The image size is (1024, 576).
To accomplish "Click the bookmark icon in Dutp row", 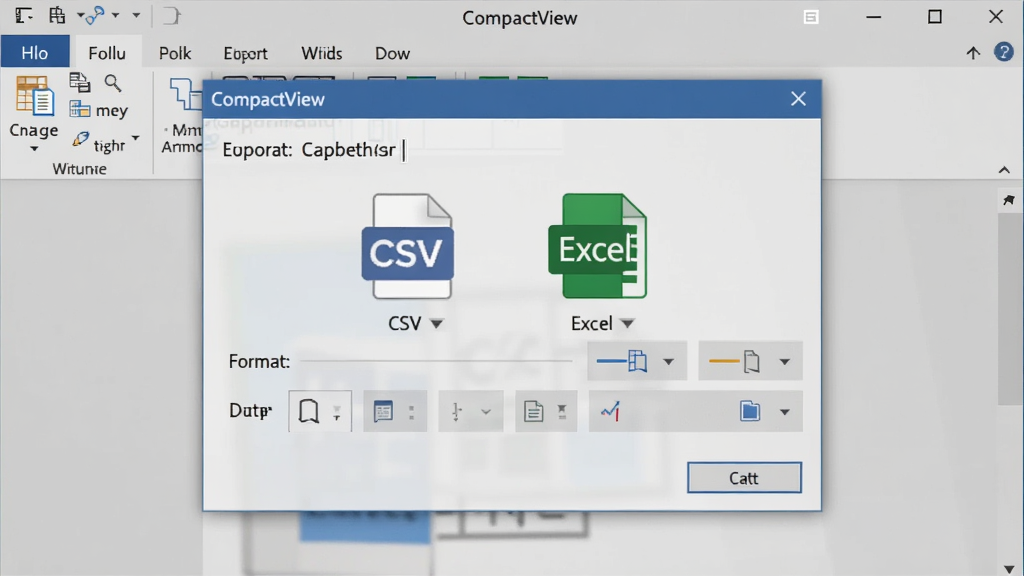I will pos(308,411).
